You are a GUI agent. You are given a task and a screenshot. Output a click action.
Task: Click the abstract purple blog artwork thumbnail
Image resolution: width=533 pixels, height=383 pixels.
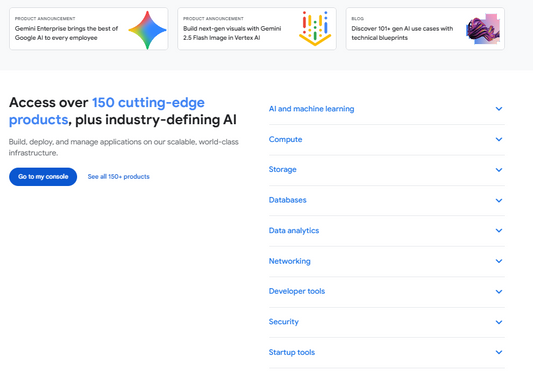(x=483, y=29)
